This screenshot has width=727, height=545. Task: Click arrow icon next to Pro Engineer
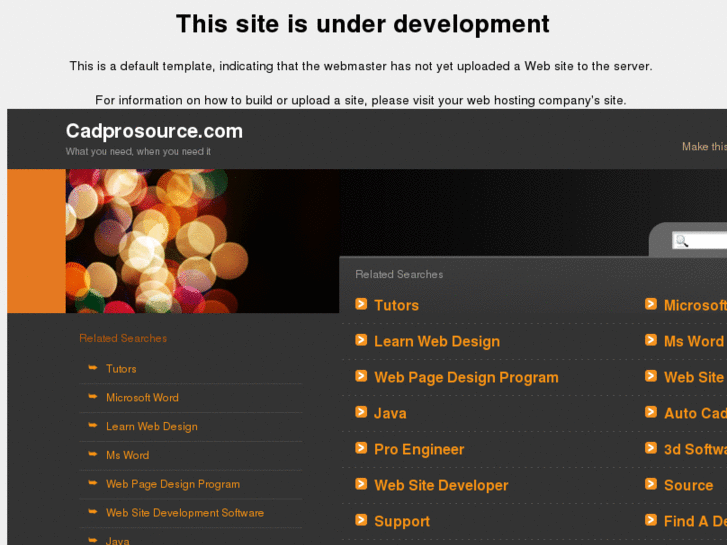tap(361, 448)
